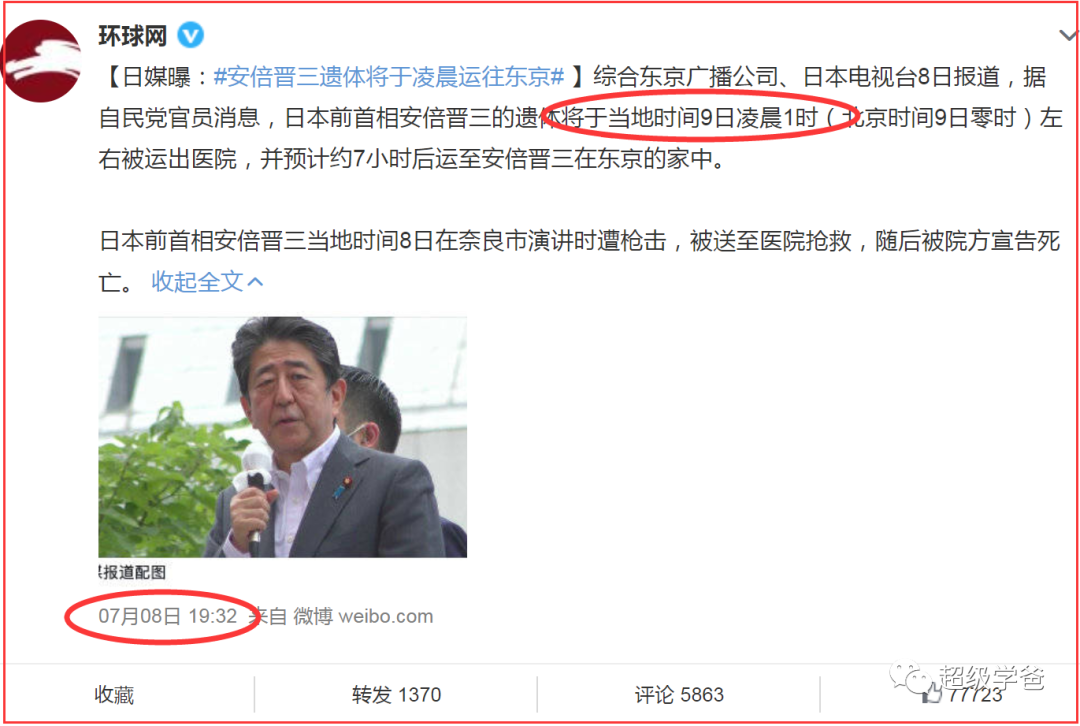Viewport: 1080px width, 726px height.
Task: Click the 77723 like count
Action: (975, 695)
